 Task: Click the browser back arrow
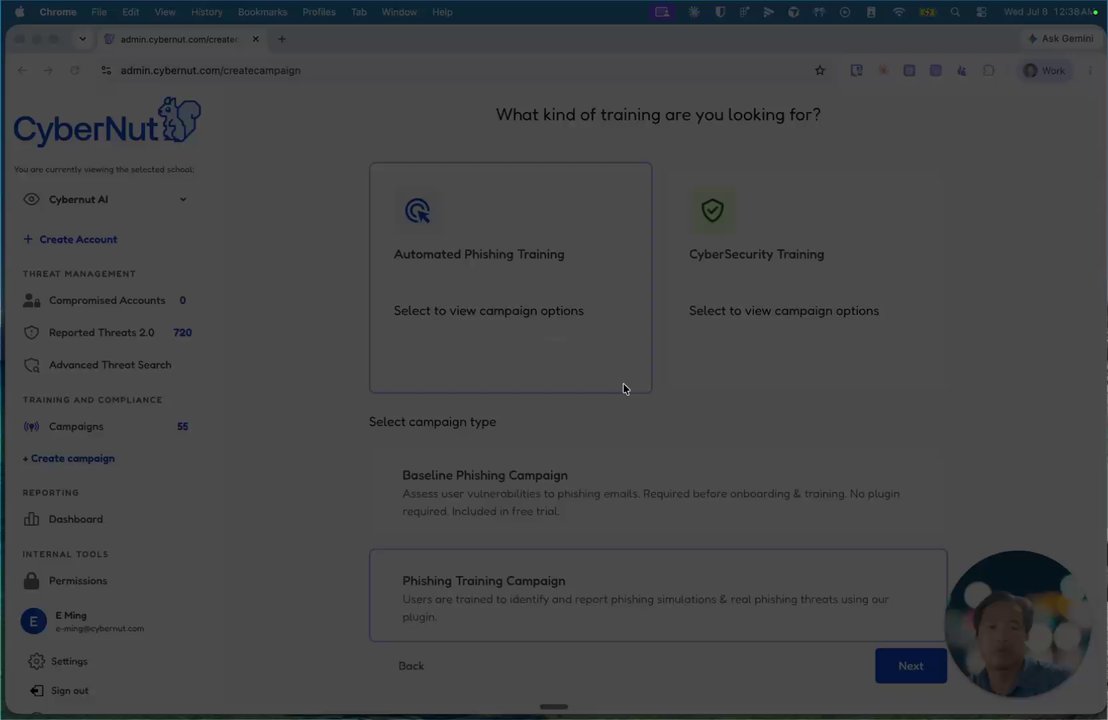pos(23,71)
